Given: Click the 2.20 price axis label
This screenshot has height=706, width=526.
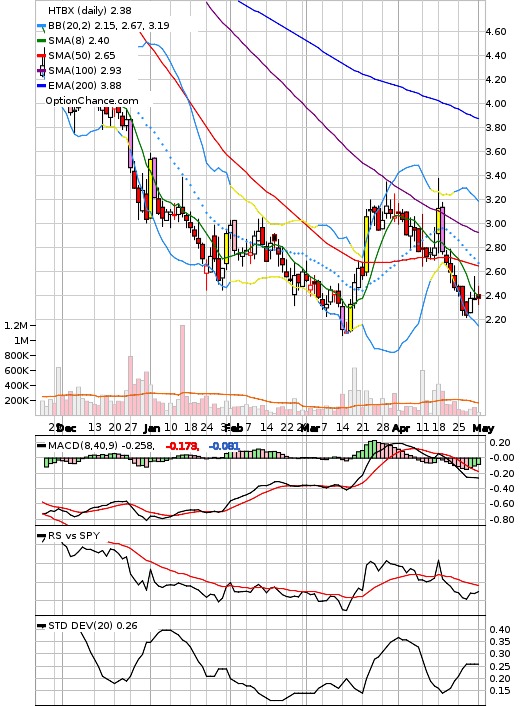Looking at the screenshot, I should click(496, 320).
